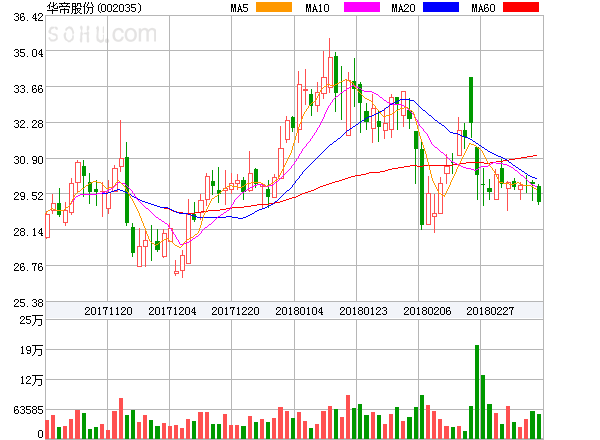Click the magenta MA10 legend swatch

362,7
